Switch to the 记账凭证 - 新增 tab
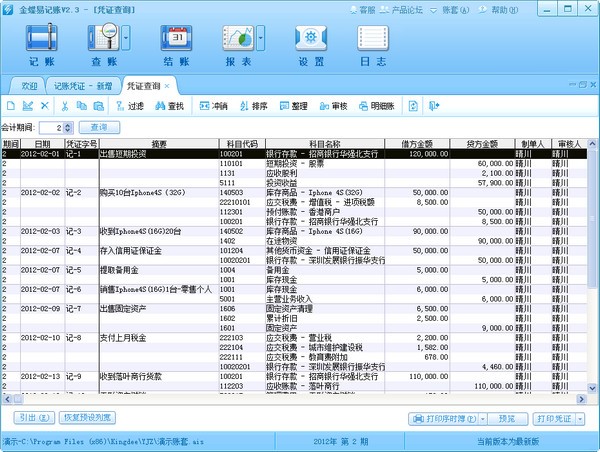The height and width of the screenshot is (452, 600). pos(81,85)
